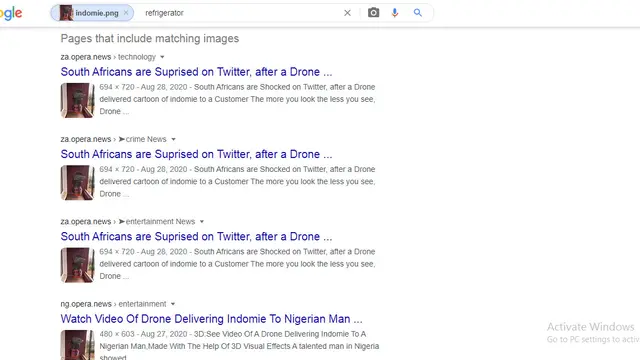Click the Google logo

[11, 13]
